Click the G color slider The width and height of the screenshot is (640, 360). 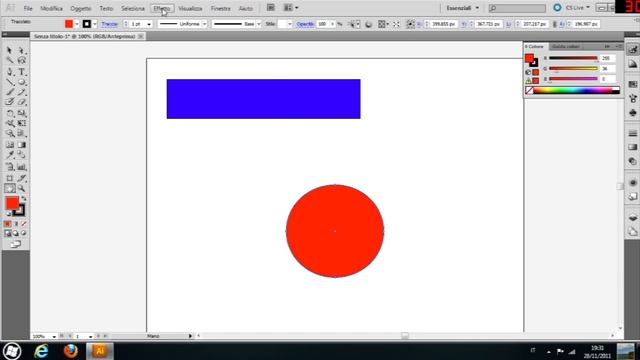pyautogui.click(x=573, y=69)
